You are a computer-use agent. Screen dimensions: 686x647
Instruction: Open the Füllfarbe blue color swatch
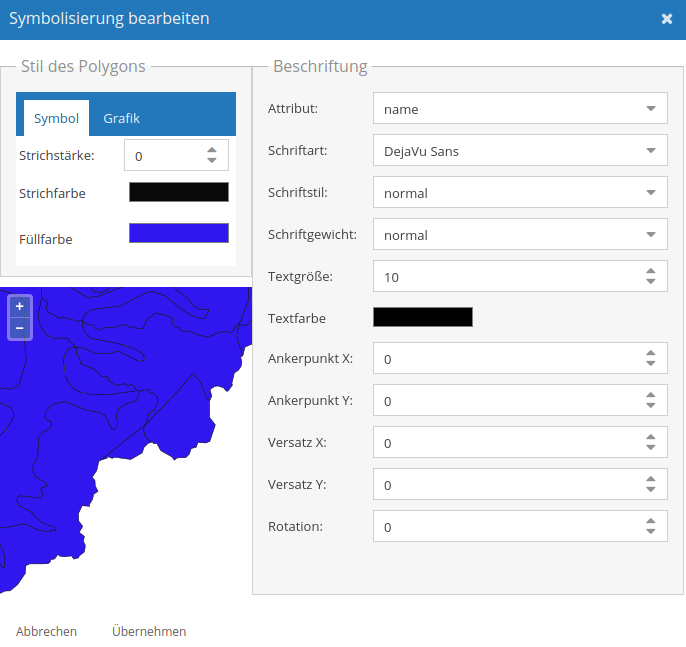coord(178,233)
